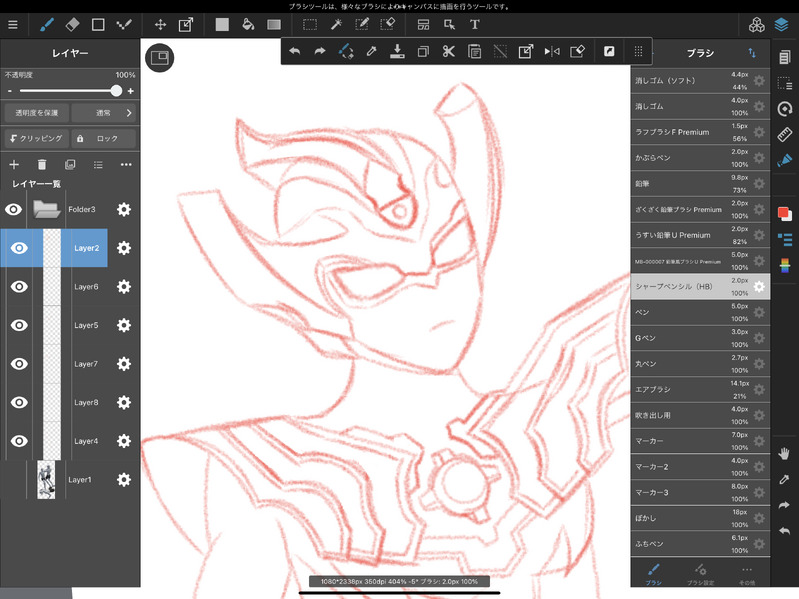Select Layer1 thumbnail
Screen dimensions: 799x599
click(x=46, y=480)
